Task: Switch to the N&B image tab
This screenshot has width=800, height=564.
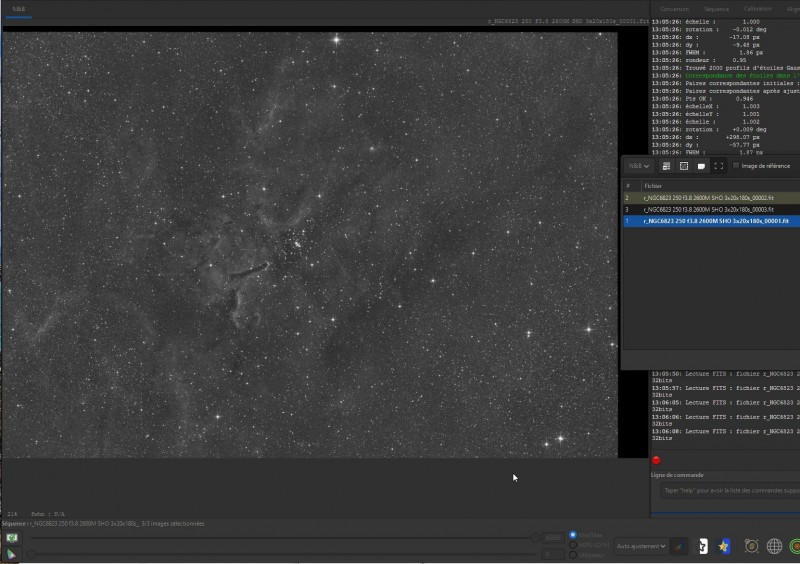Action: [x=19, y=9]
